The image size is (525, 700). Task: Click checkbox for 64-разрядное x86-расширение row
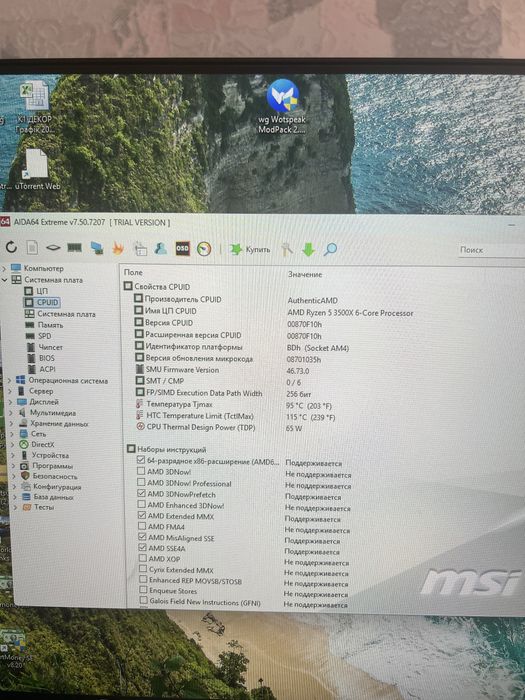141,460
